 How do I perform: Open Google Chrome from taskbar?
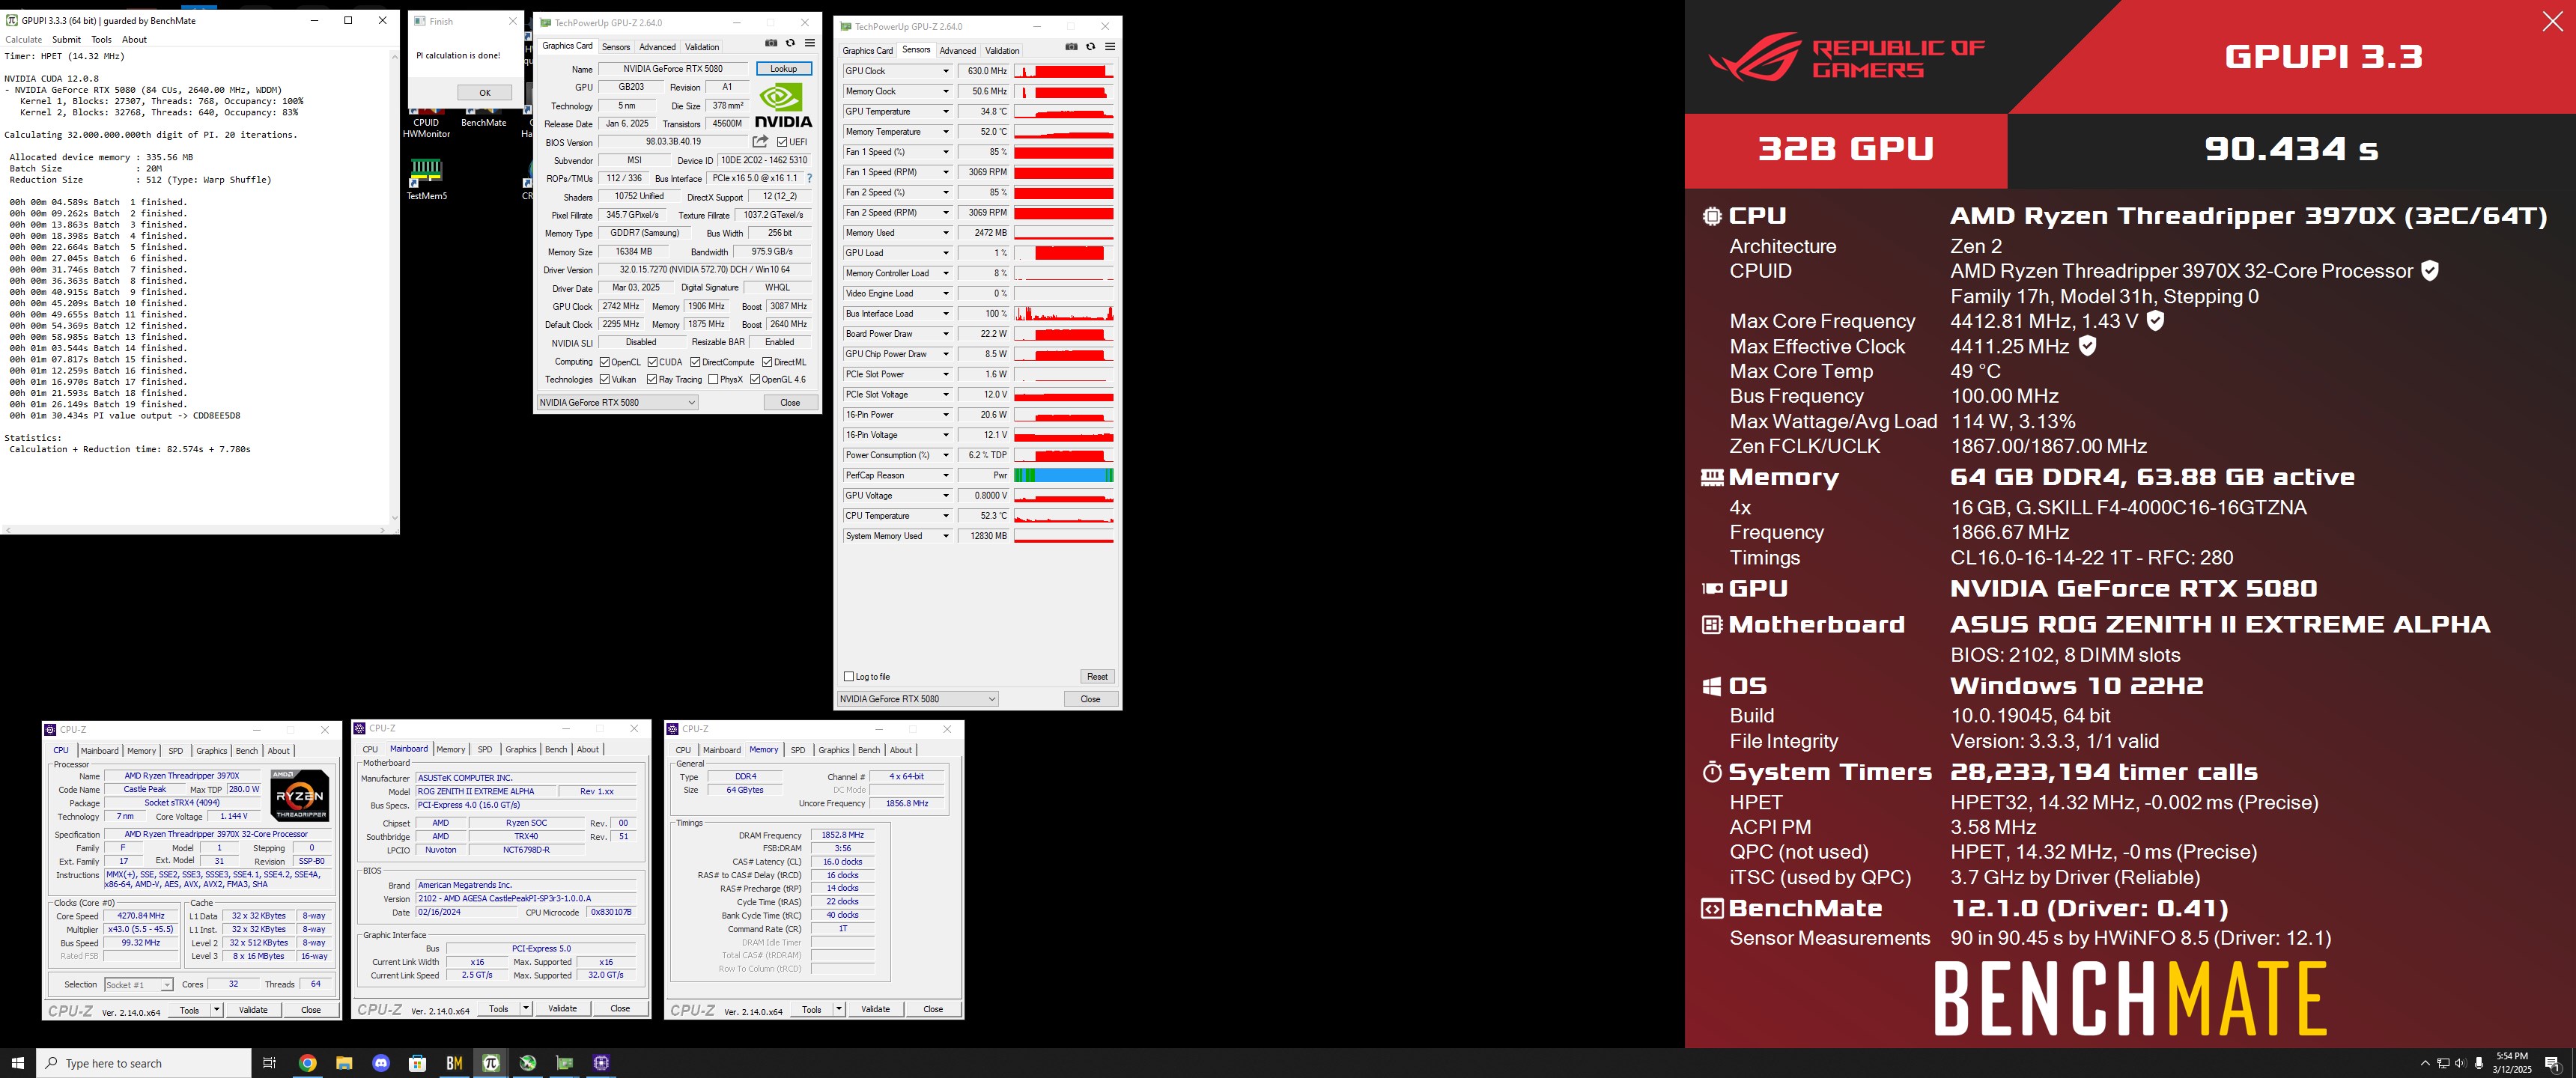click(x=308, y=1063)
